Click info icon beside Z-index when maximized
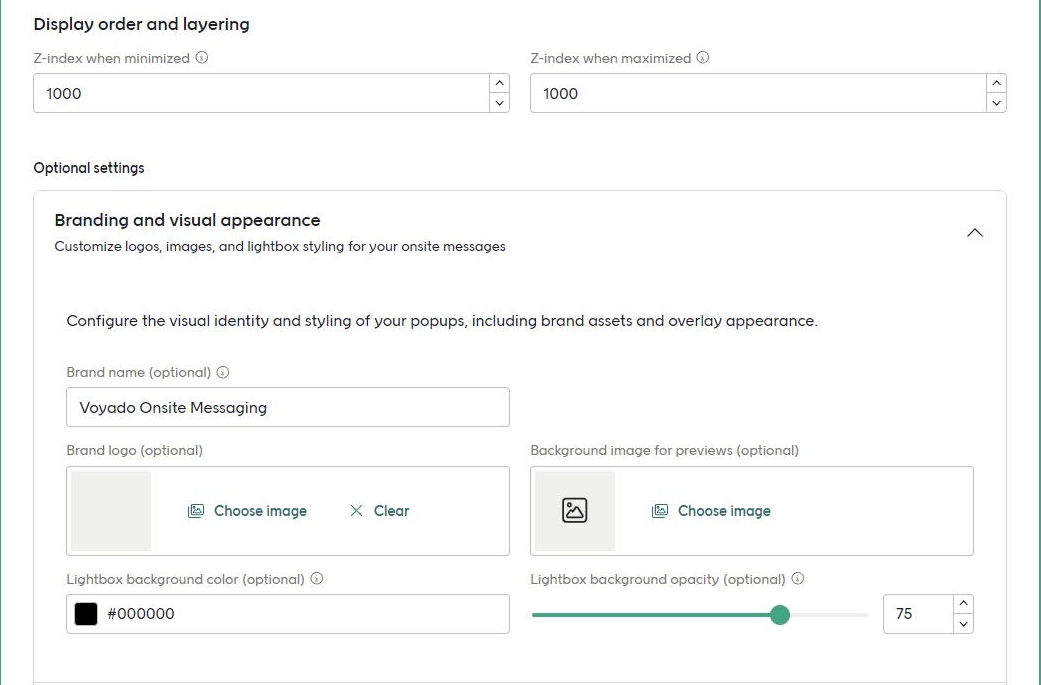 702,58
